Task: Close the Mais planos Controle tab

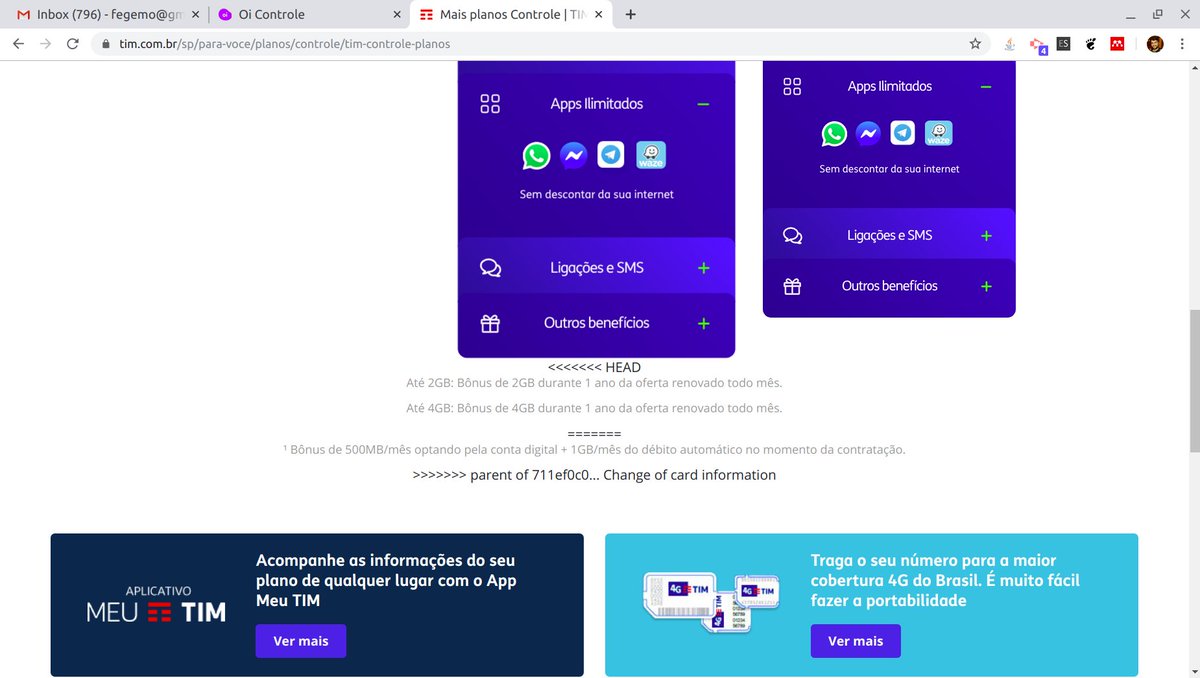Action: (x=599, y=15)
